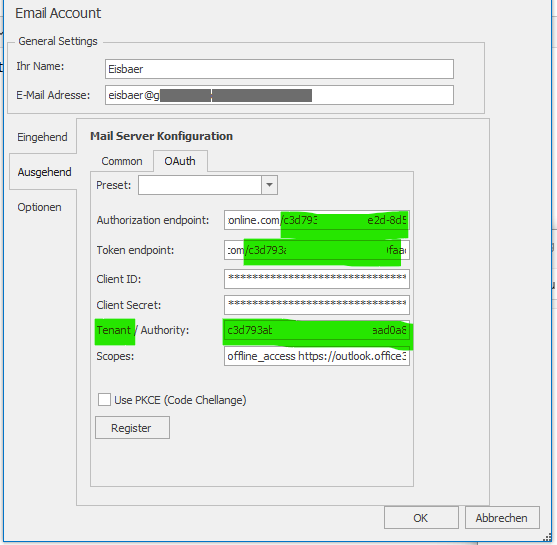
Task: Focus the Token endpoint field
Action: click(317, 250)
